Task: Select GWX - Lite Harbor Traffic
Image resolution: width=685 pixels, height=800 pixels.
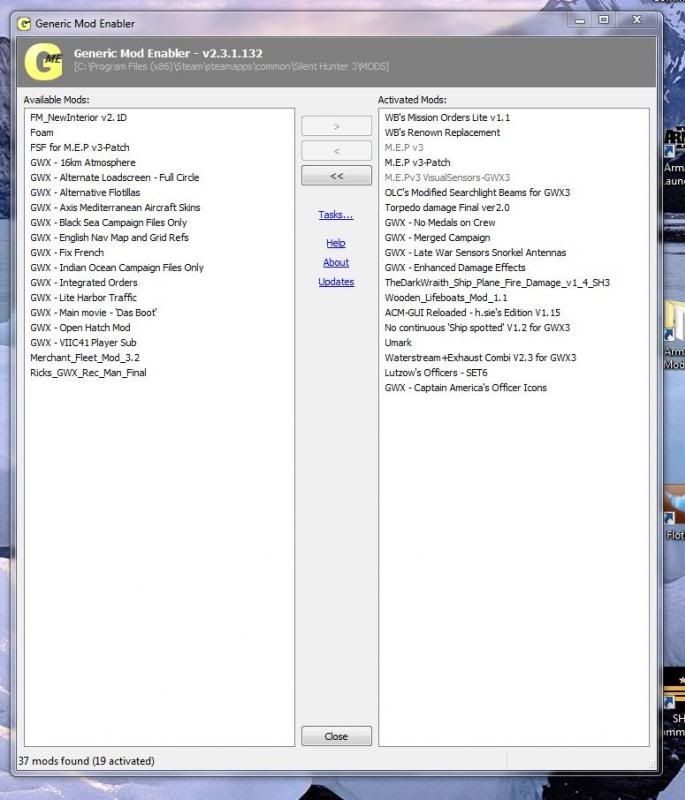Action: (84, 297)
